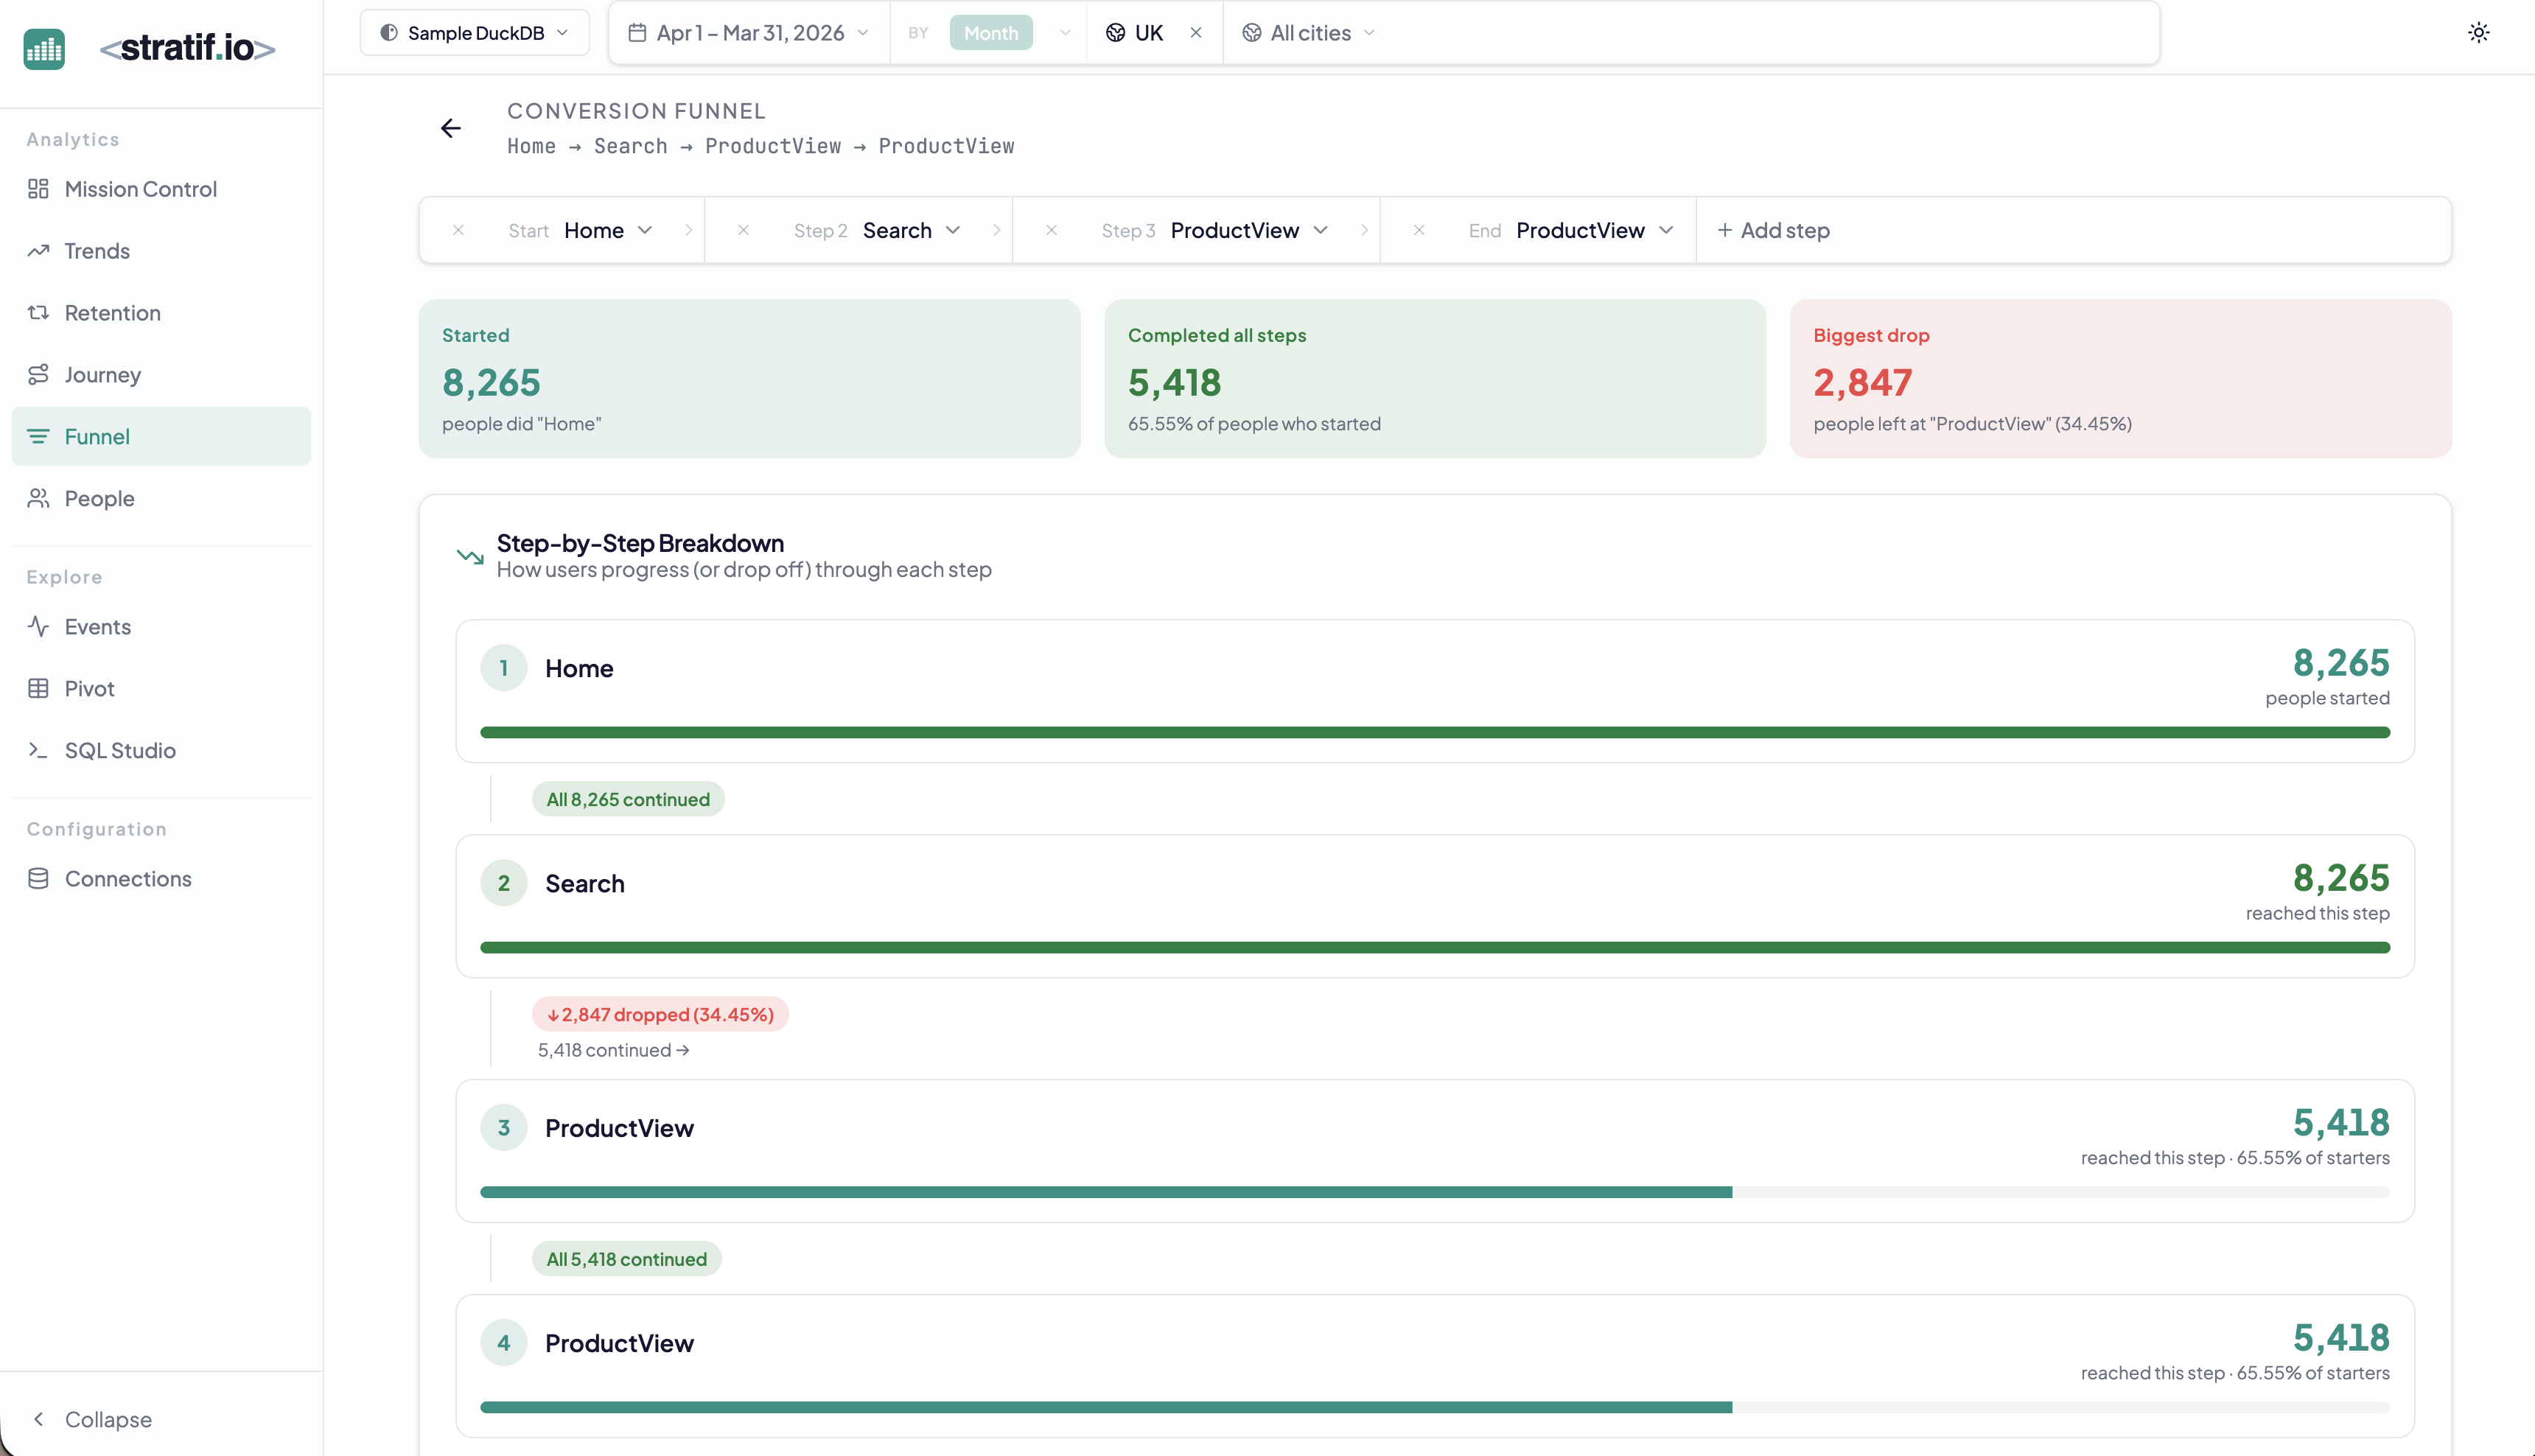Viewport: 2535px width, 1456px height.
Task: Click the People users icon
Action: click(x=38, y=498)
